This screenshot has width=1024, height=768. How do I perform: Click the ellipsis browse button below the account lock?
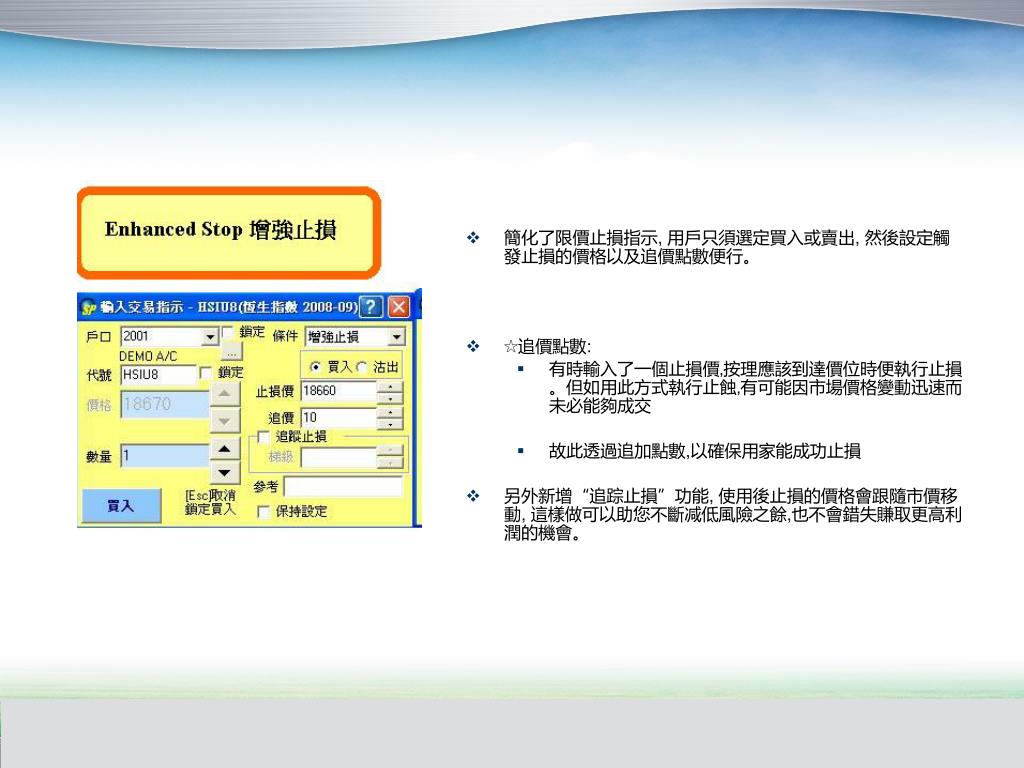click(232, 352)
